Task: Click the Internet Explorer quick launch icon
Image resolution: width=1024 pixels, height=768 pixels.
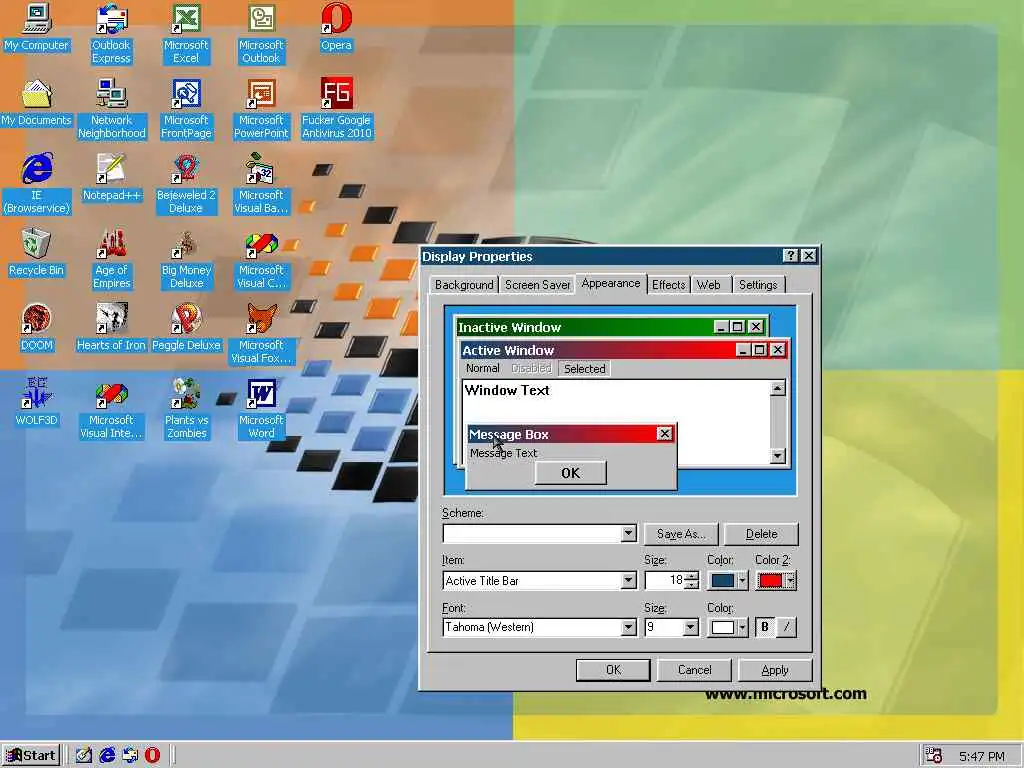Action: [x=107, y=756]
